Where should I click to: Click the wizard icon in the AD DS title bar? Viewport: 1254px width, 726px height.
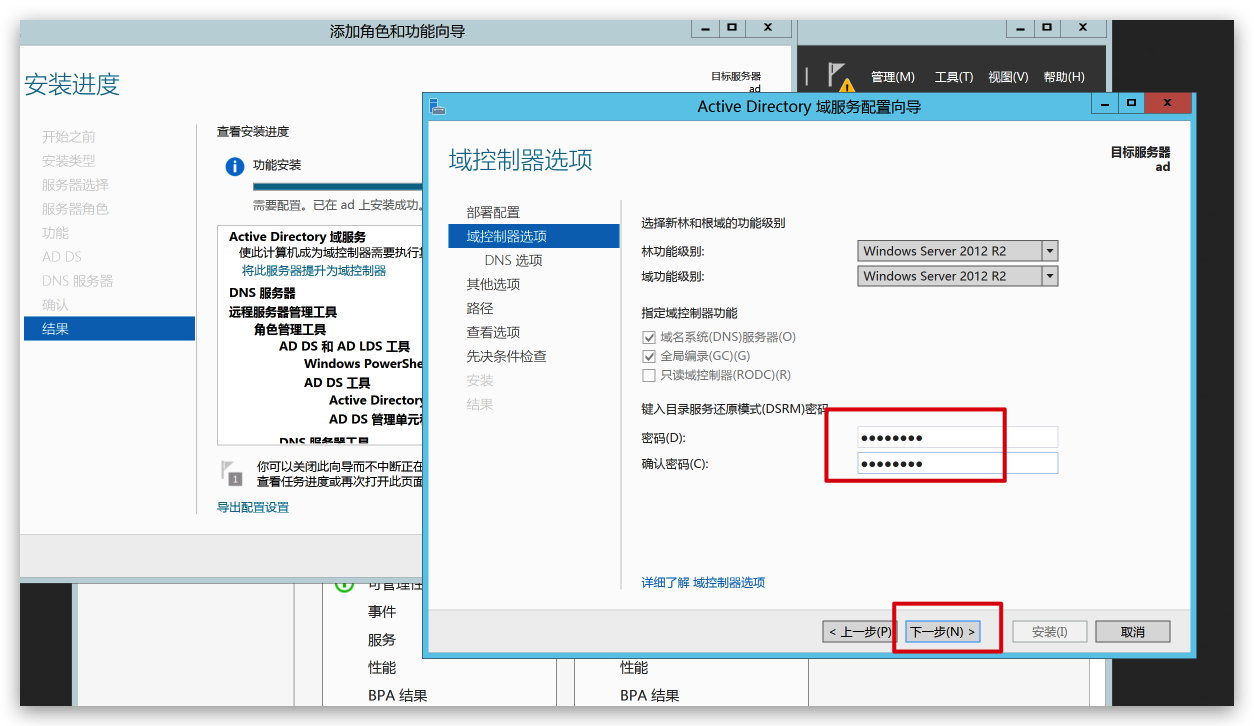coord(436,106)
